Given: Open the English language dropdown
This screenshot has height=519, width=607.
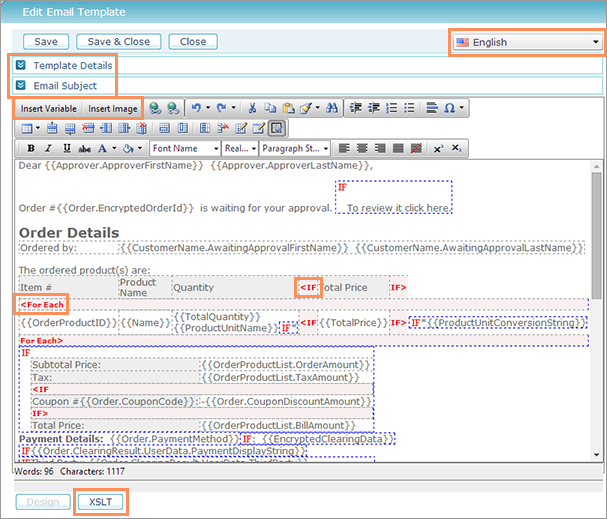Looking at the screenshot, I should [x=527, y=42].
